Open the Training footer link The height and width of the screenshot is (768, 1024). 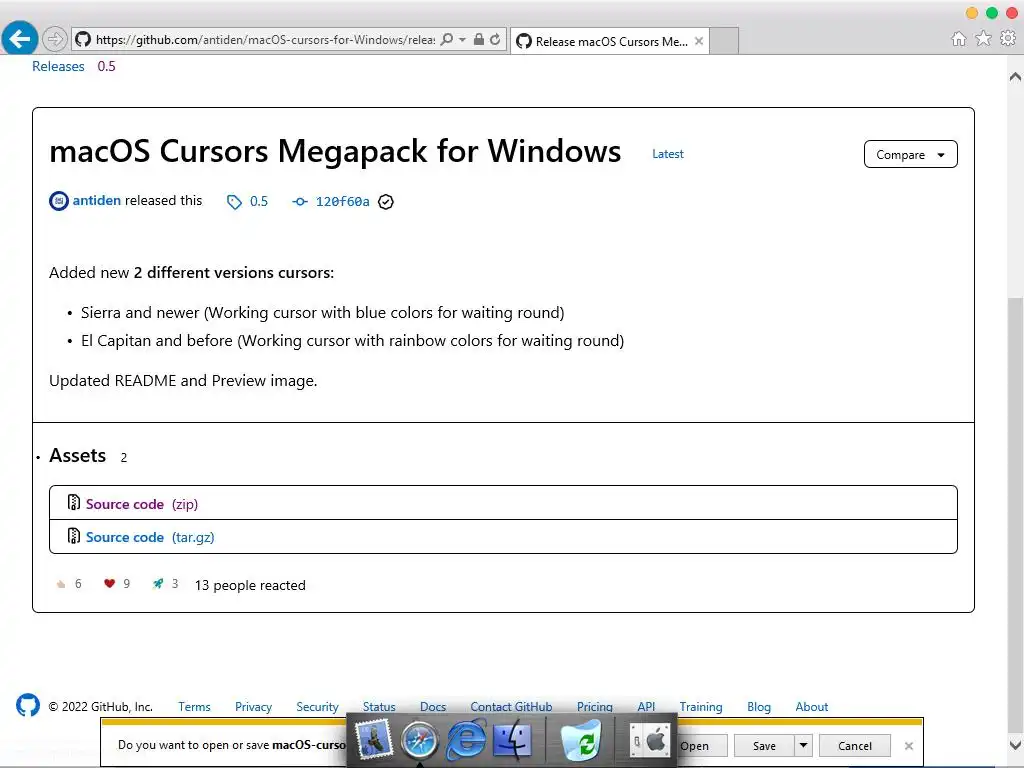pyautogui.click(x=701, y=707)
